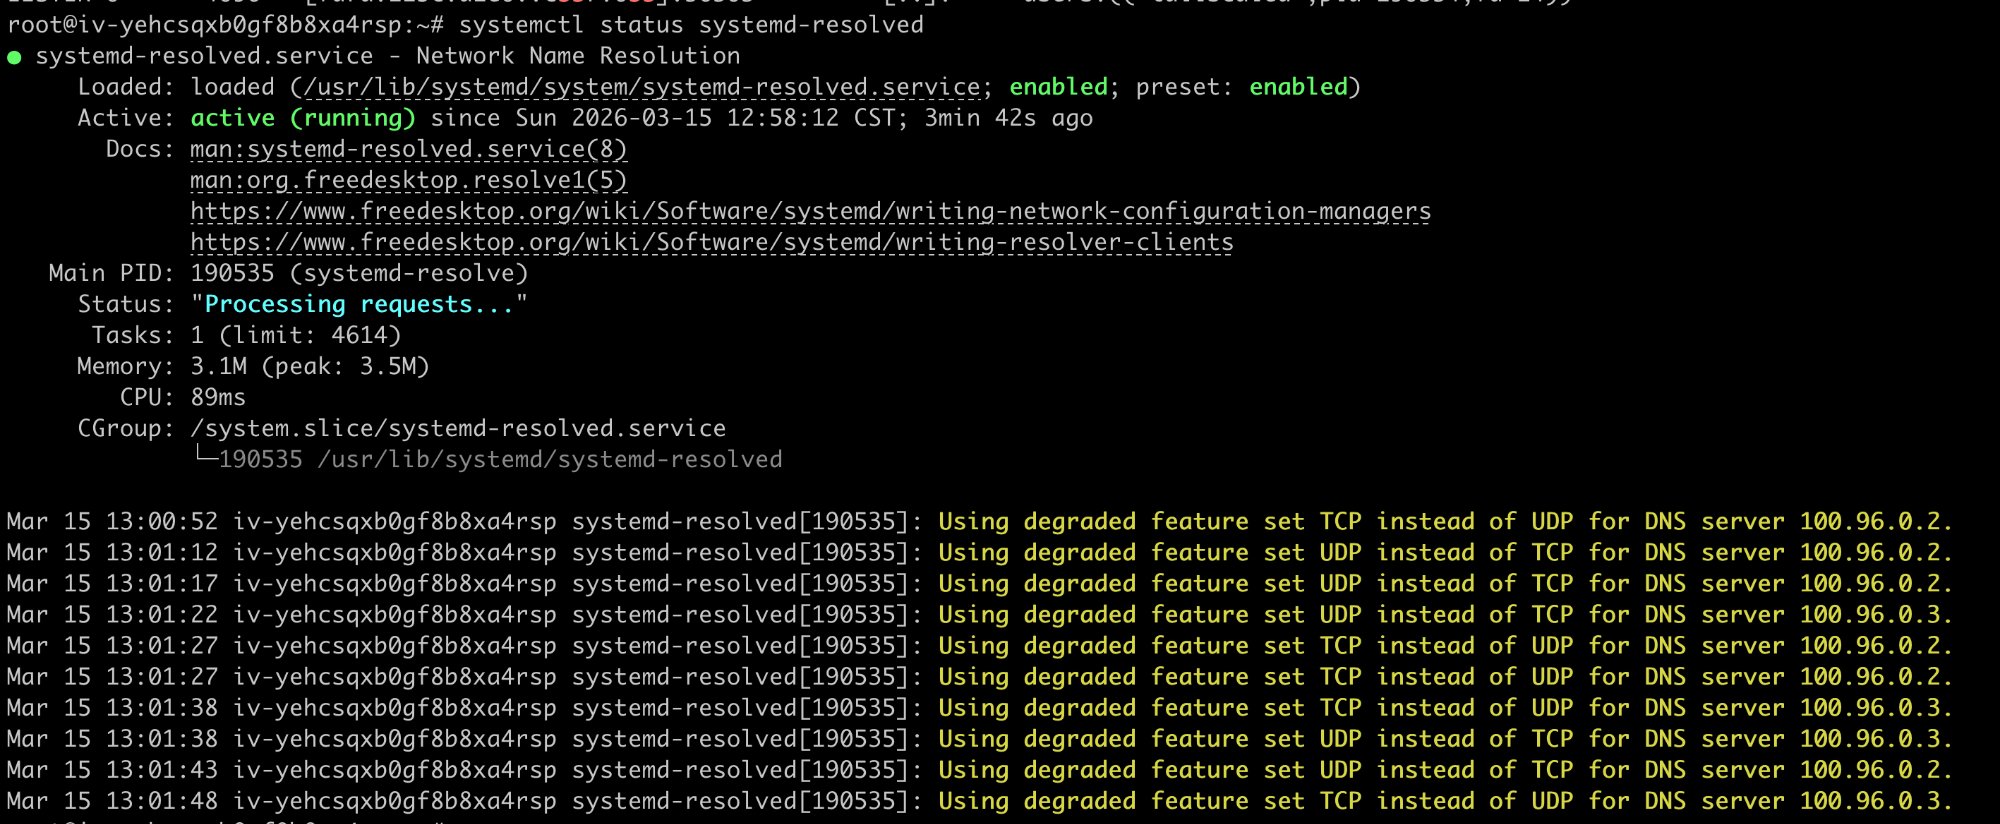Screen dimensions: 2000x824
Task: Click the green "enabled" right after the unit path
Action: (1058, 87)
